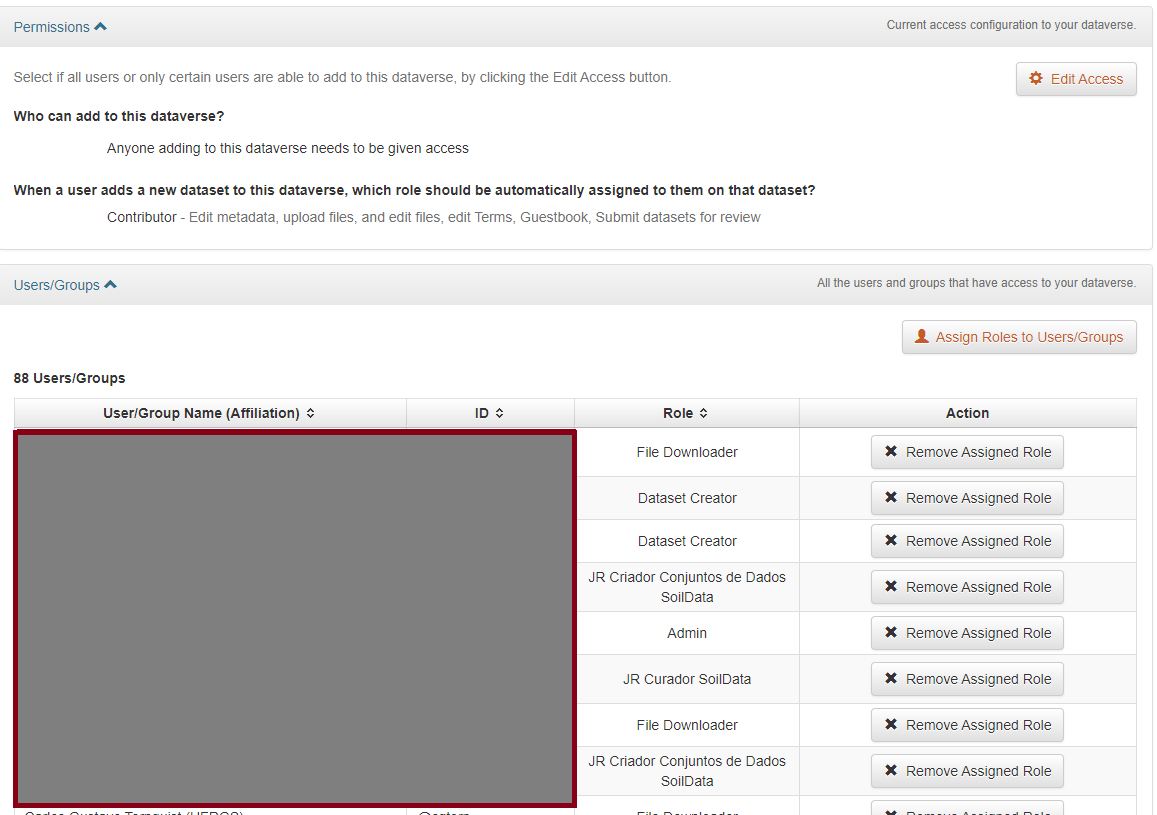Collapse the Users/Groups section chevron
1157x815 pixels.
pyautogui.click(x=110, y=285)
